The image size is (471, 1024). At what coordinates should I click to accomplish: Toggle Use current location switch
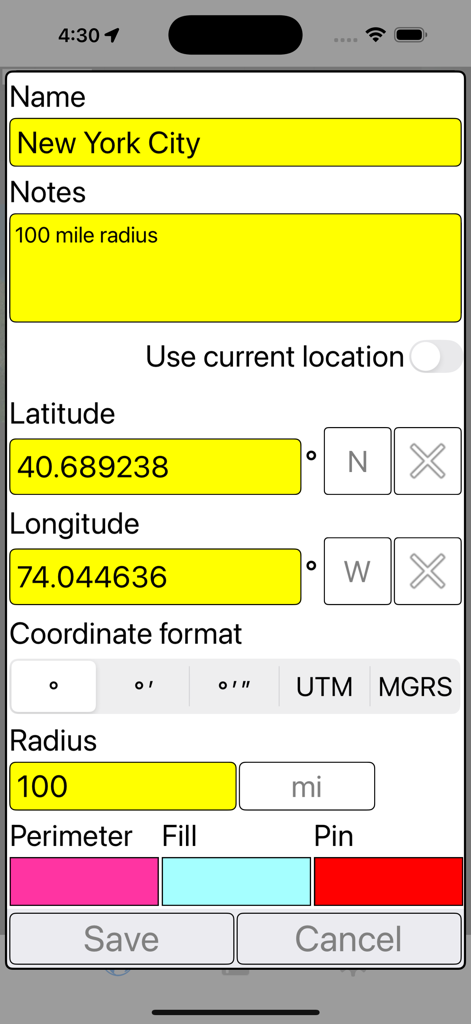coord(436,357)
